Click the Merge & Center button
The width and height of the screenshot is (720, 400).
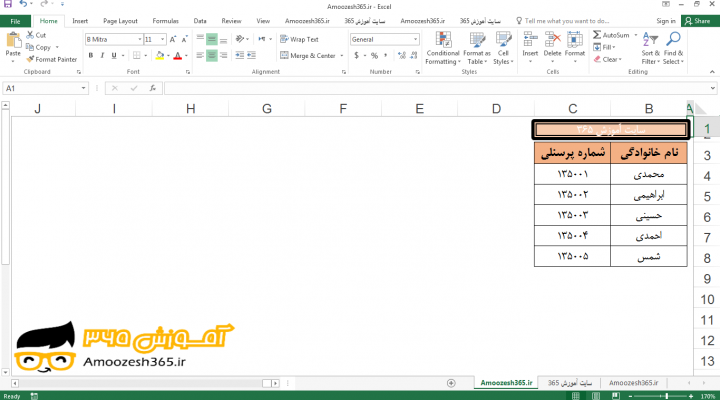click(x=308, y=56)
